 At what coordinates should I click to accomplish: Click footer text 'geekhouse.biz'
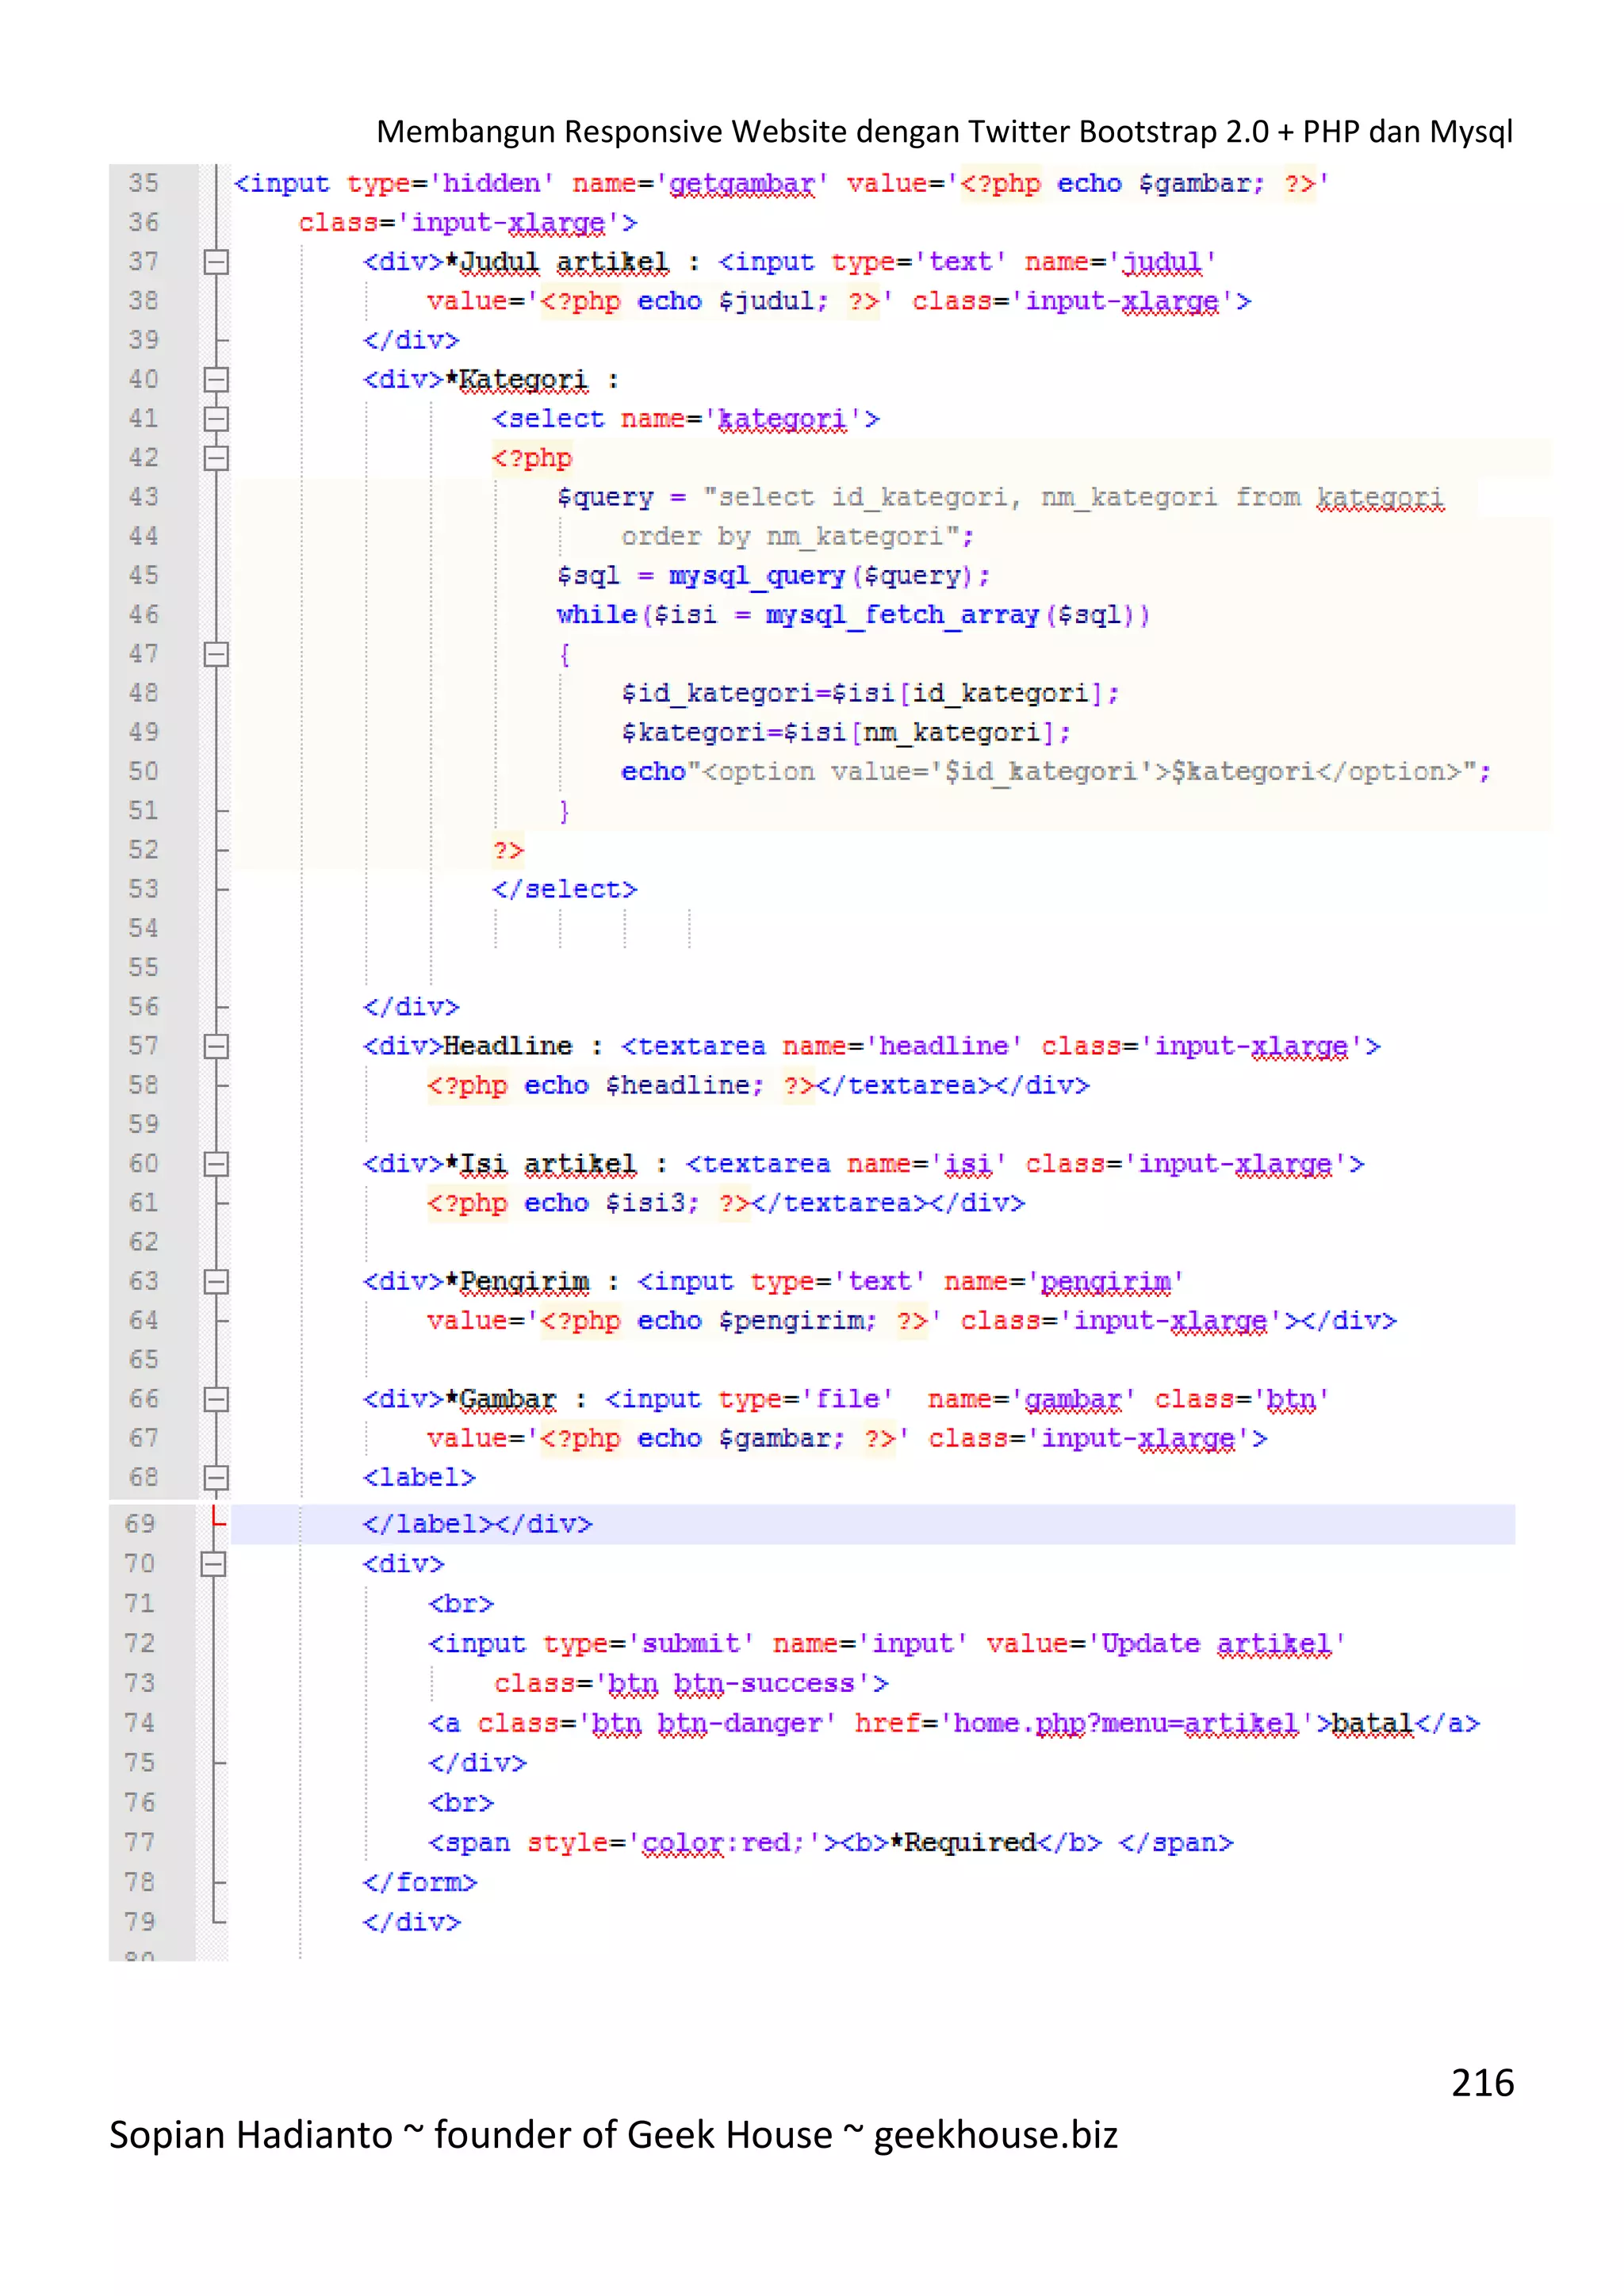click(996, 2135)
